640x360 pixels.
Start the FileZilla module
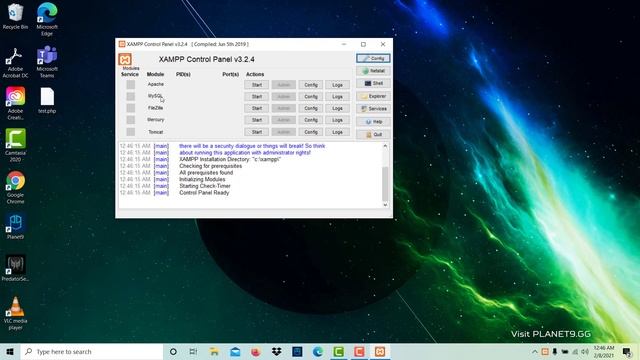tap(257, 109)
